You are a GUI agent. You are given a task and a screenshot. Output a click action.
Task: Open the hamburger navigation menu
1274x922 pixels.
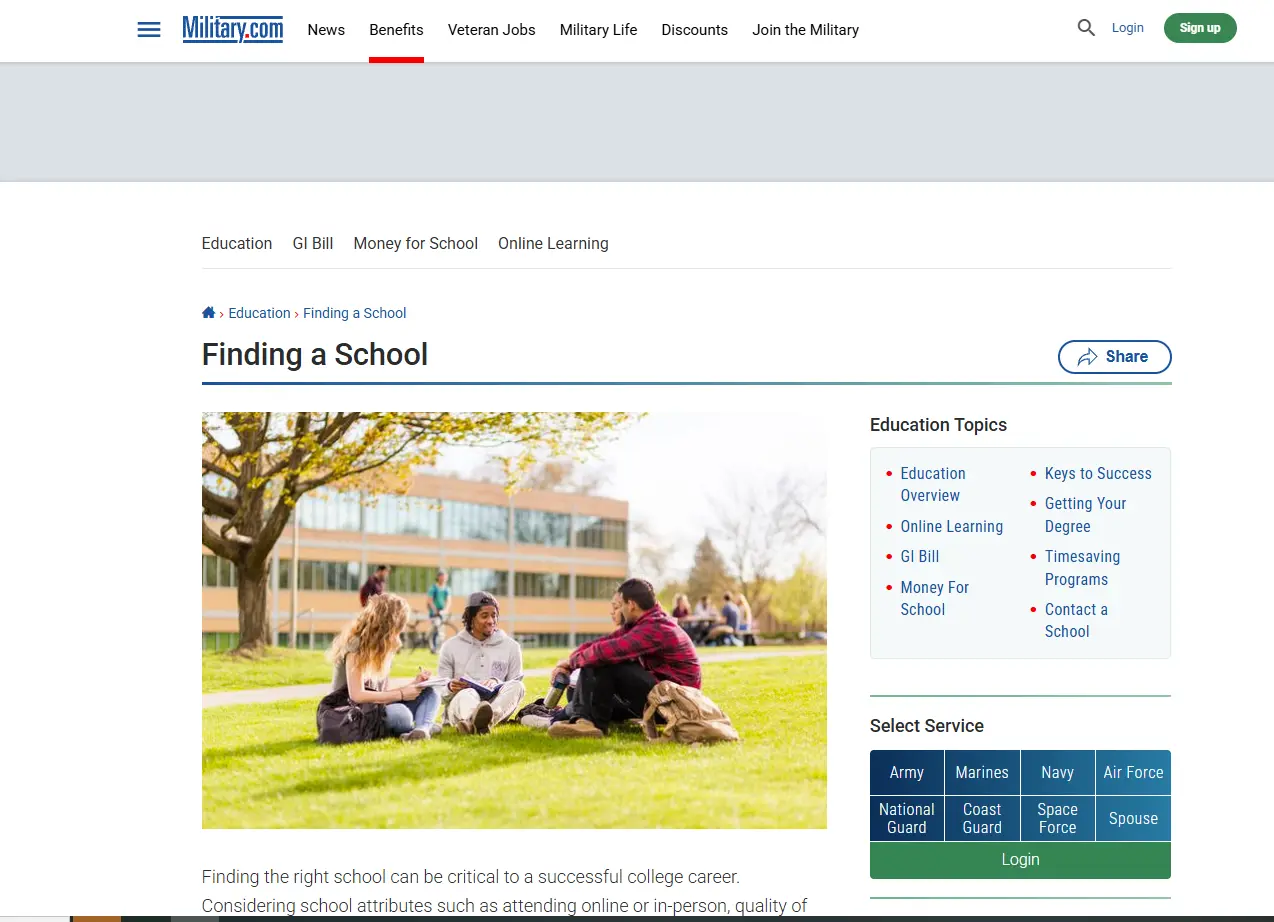pyautogui.click(x=148, y=29)
